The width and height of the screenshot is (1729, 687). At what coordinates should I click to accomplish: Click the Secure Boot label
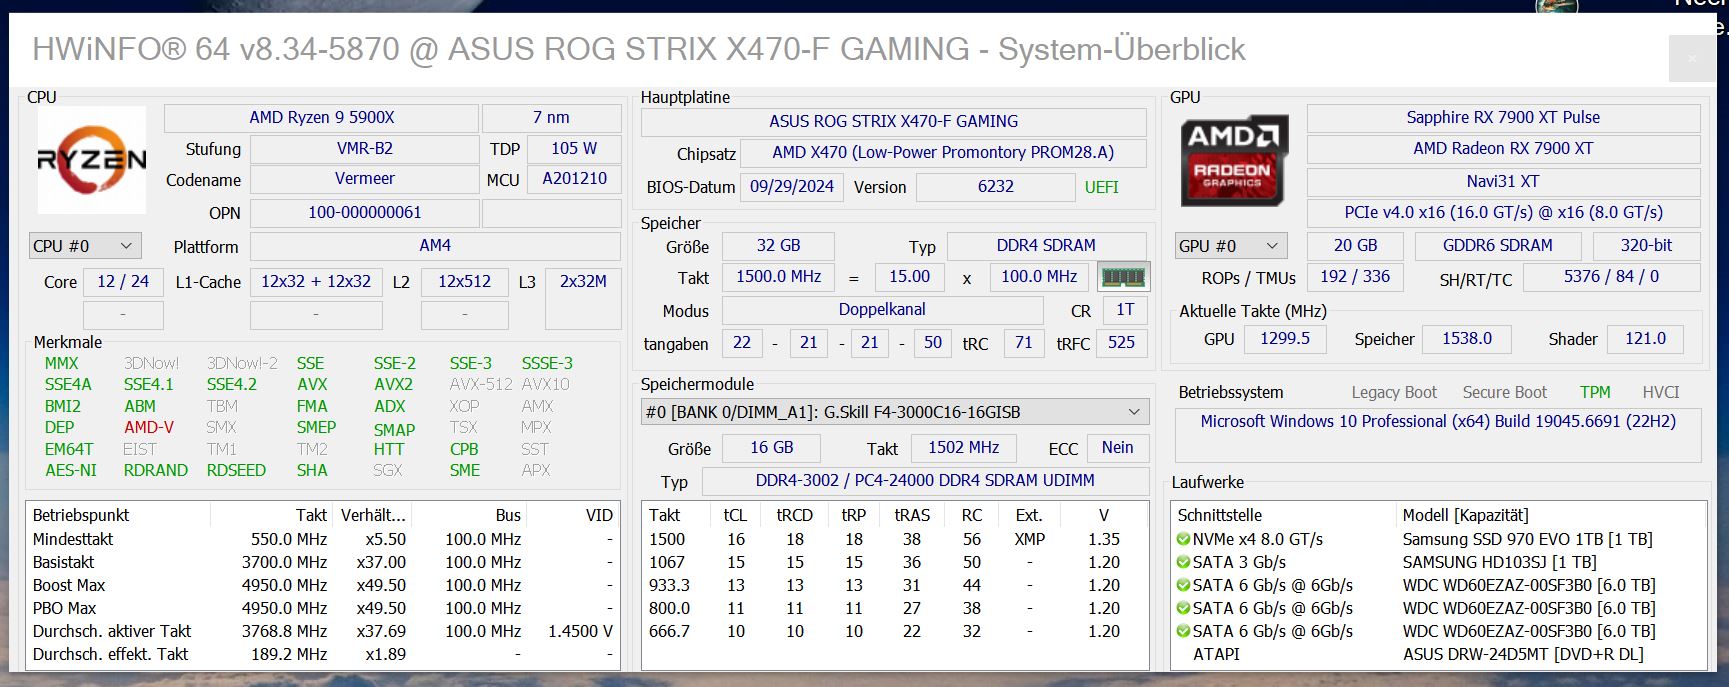(x=1504, y=393)
